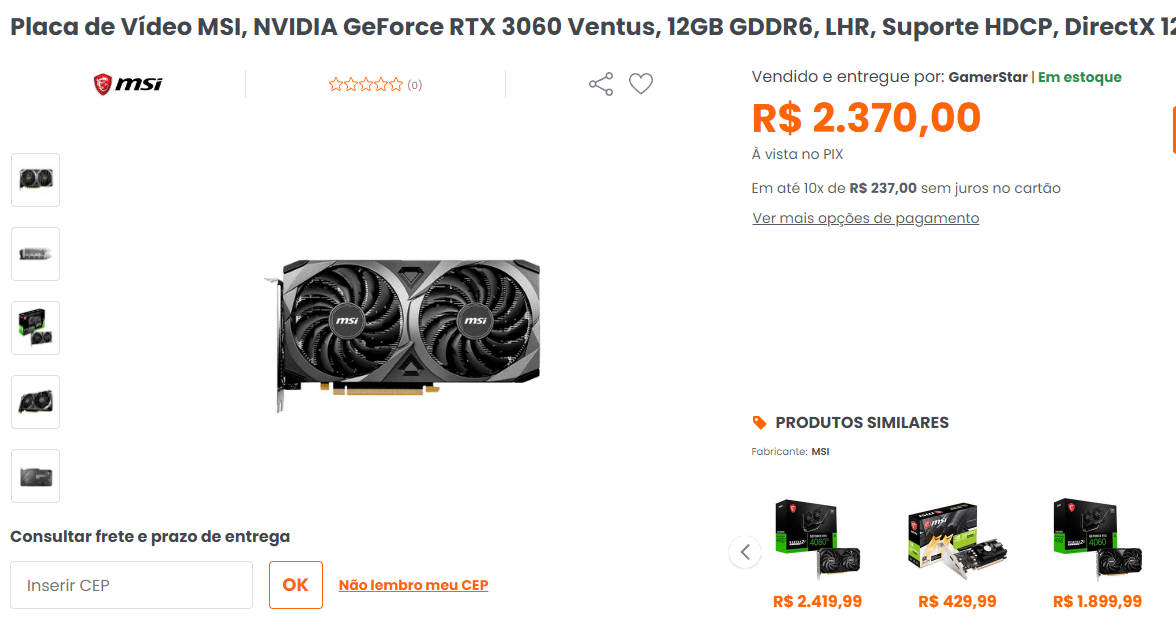Add product to favorites with heart icon
1176x640 pixels.
640,84
